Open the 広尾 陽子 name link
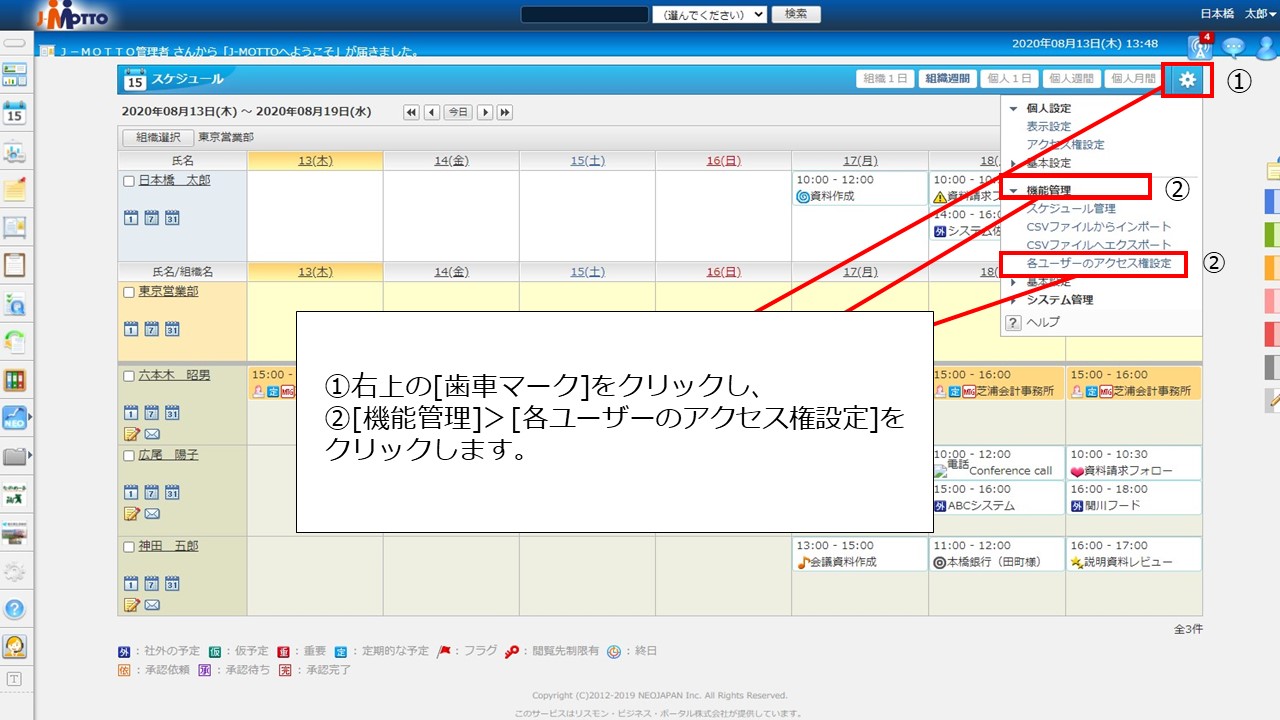This screenshot has width=1280, height=720. [168, 454]
